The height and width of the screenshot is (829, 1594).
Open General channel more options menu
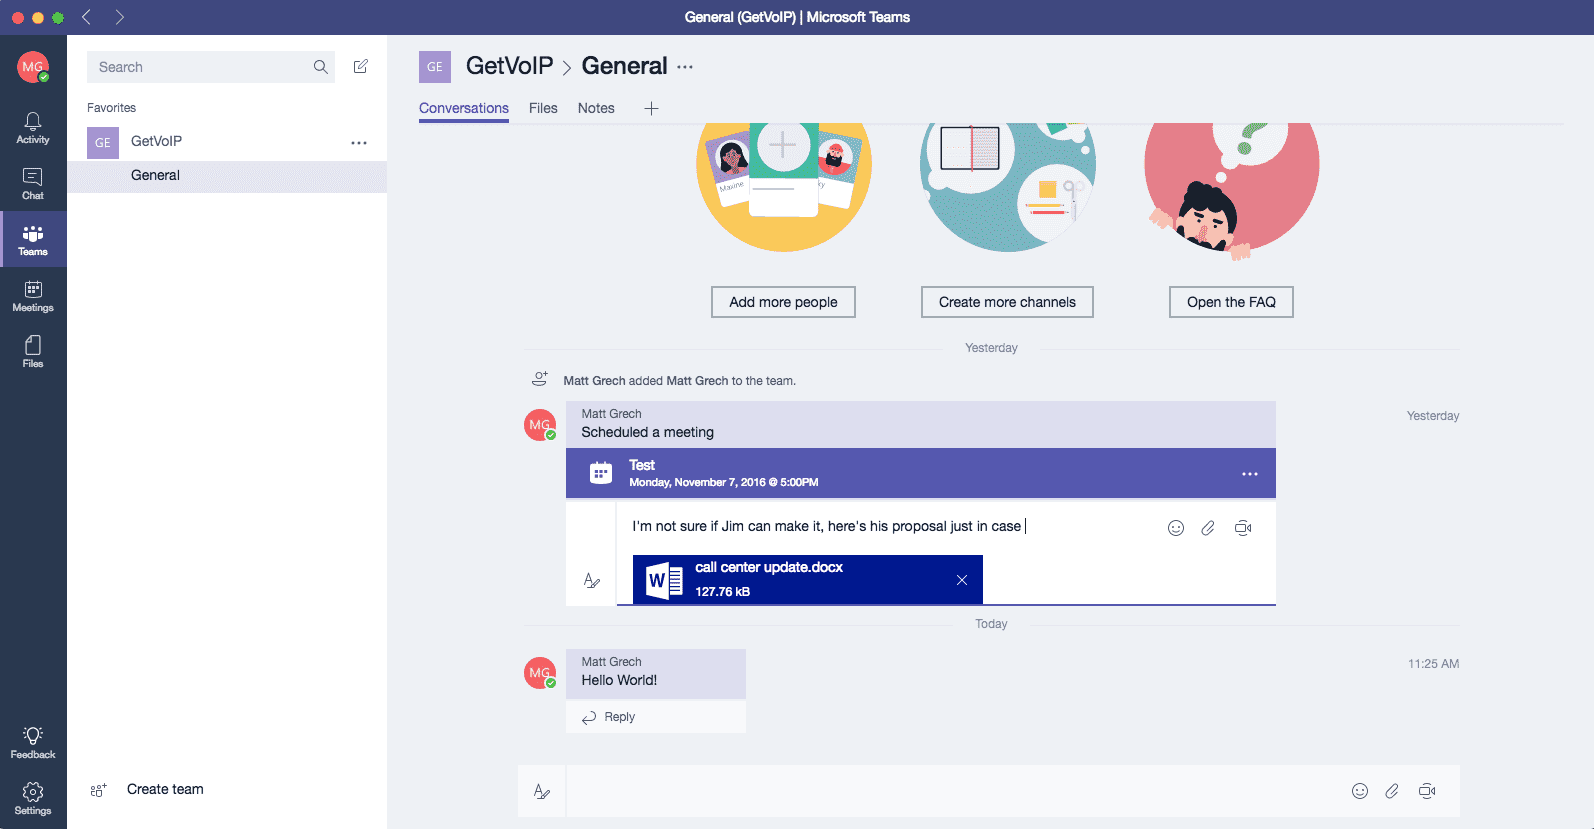[x=685, y=67]
